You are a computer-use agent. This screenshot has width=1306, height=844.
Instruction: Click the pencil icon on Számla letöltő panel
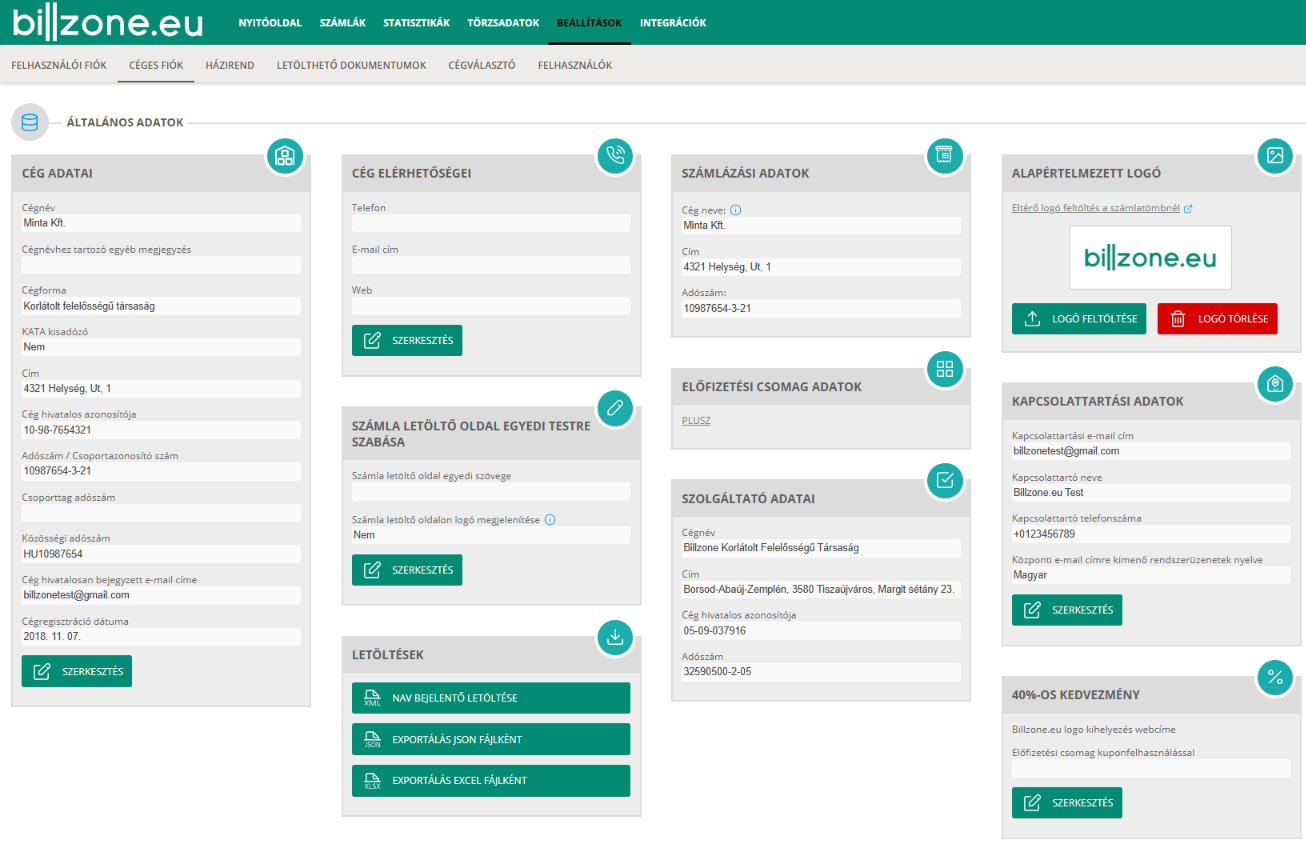click(615, 408)
